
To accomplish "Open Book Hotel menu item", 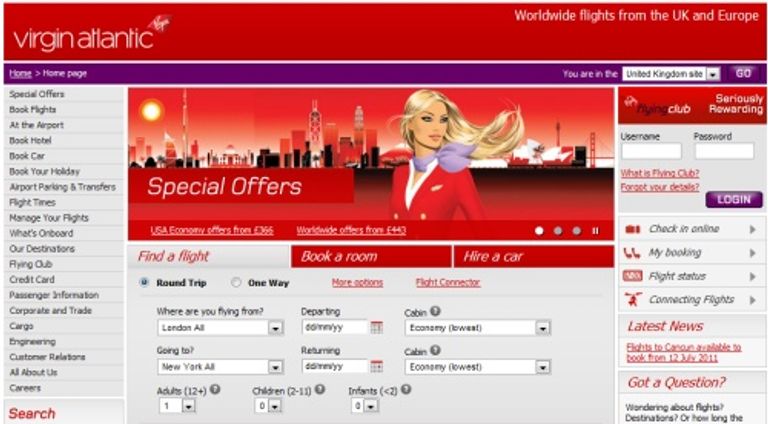I will 64,141.
